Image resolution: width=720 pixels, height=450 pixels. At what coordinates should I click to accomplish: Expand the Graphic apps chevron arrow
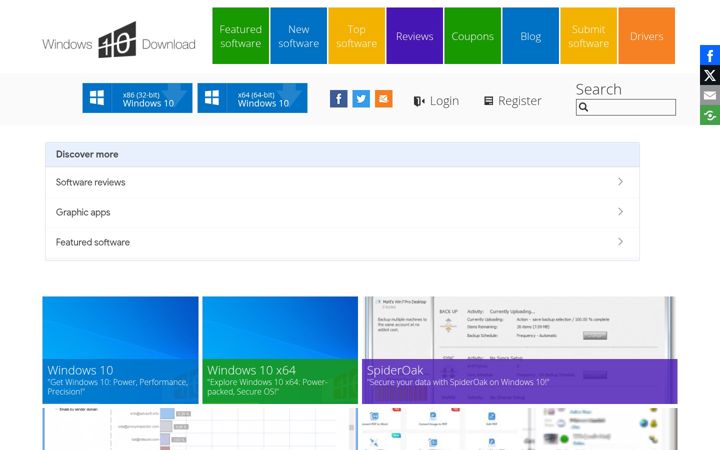(620, 212)
